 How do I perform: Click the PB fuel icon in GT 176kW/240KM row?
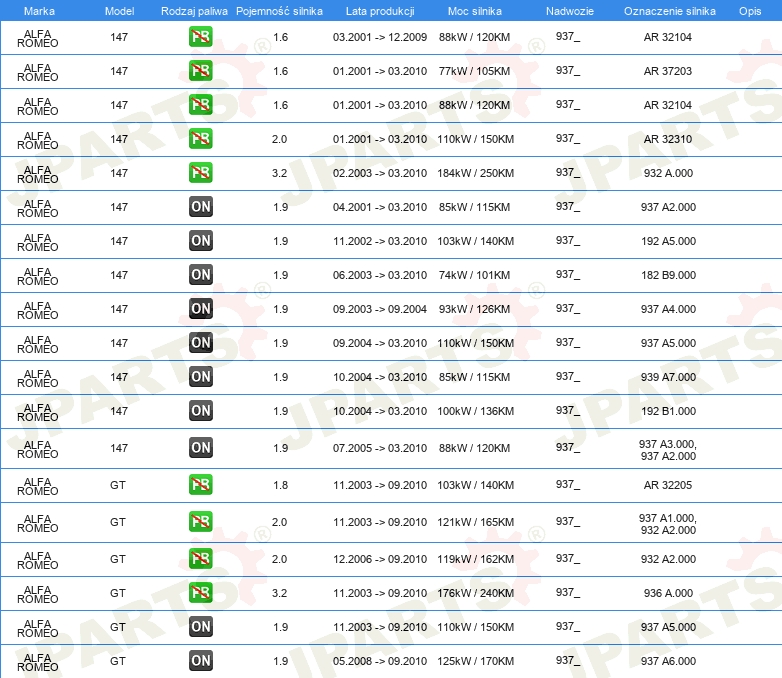click(x=200, y=593)
